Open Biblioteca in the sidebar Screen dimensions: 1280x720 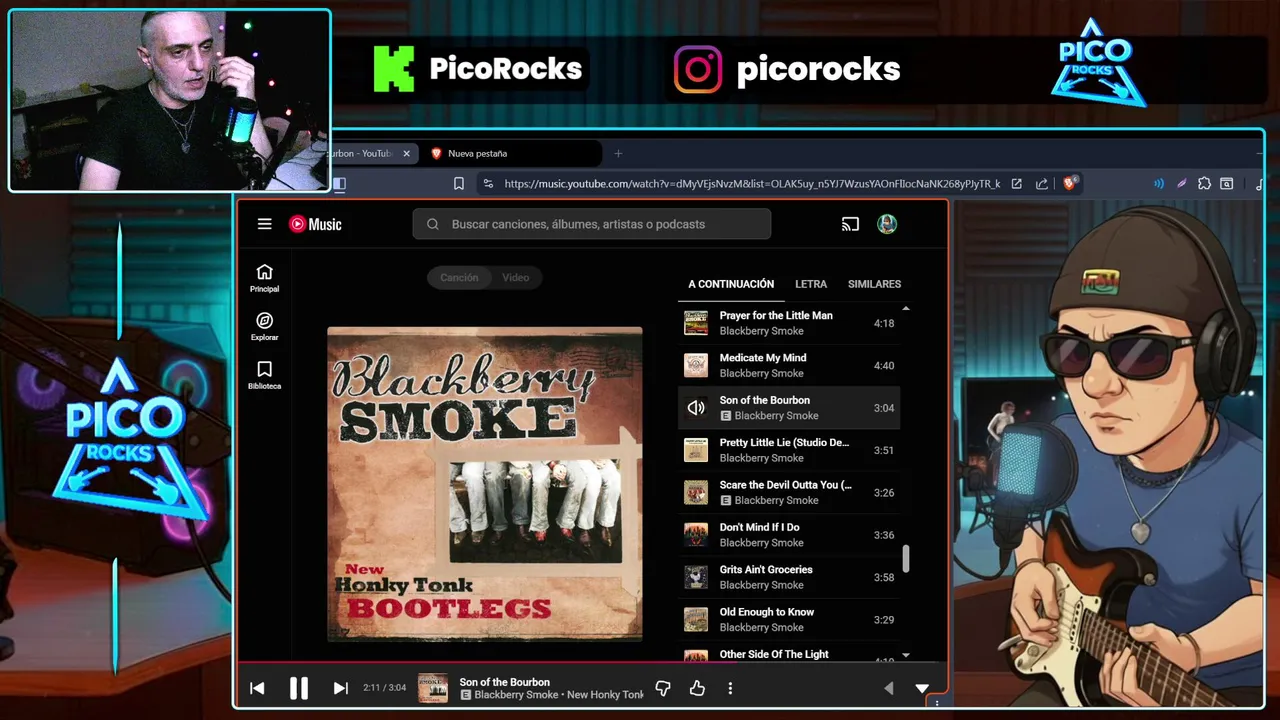coord(264,375)
